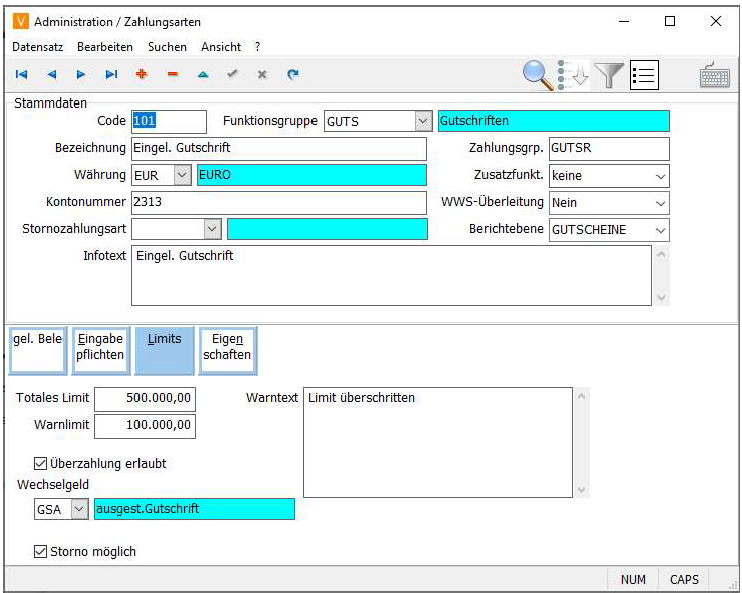Click the refresh arrow icon
This screenshot has width=742, height=593.
(x=292, y=74)
